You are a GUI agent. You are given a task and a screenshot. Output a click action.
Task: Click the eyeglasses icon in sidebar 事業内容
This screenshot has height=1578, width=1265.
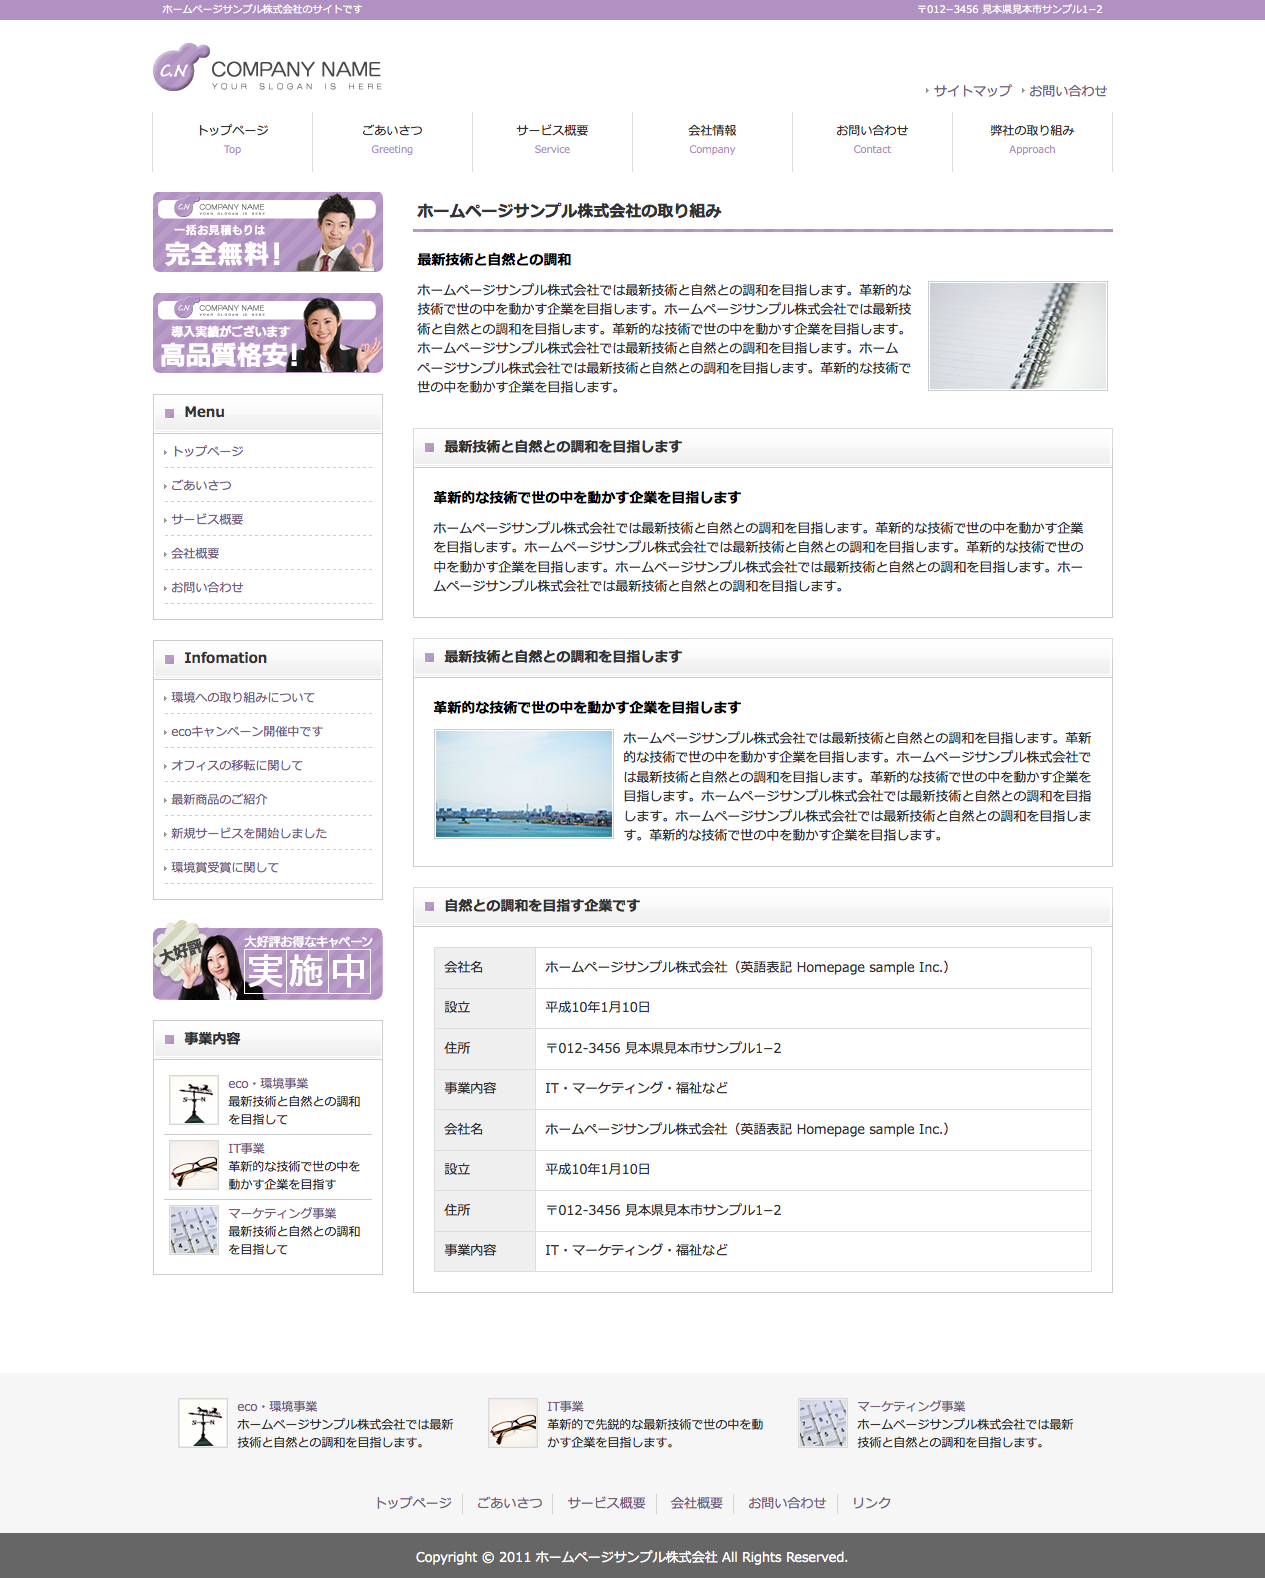tap(194, 1165)
